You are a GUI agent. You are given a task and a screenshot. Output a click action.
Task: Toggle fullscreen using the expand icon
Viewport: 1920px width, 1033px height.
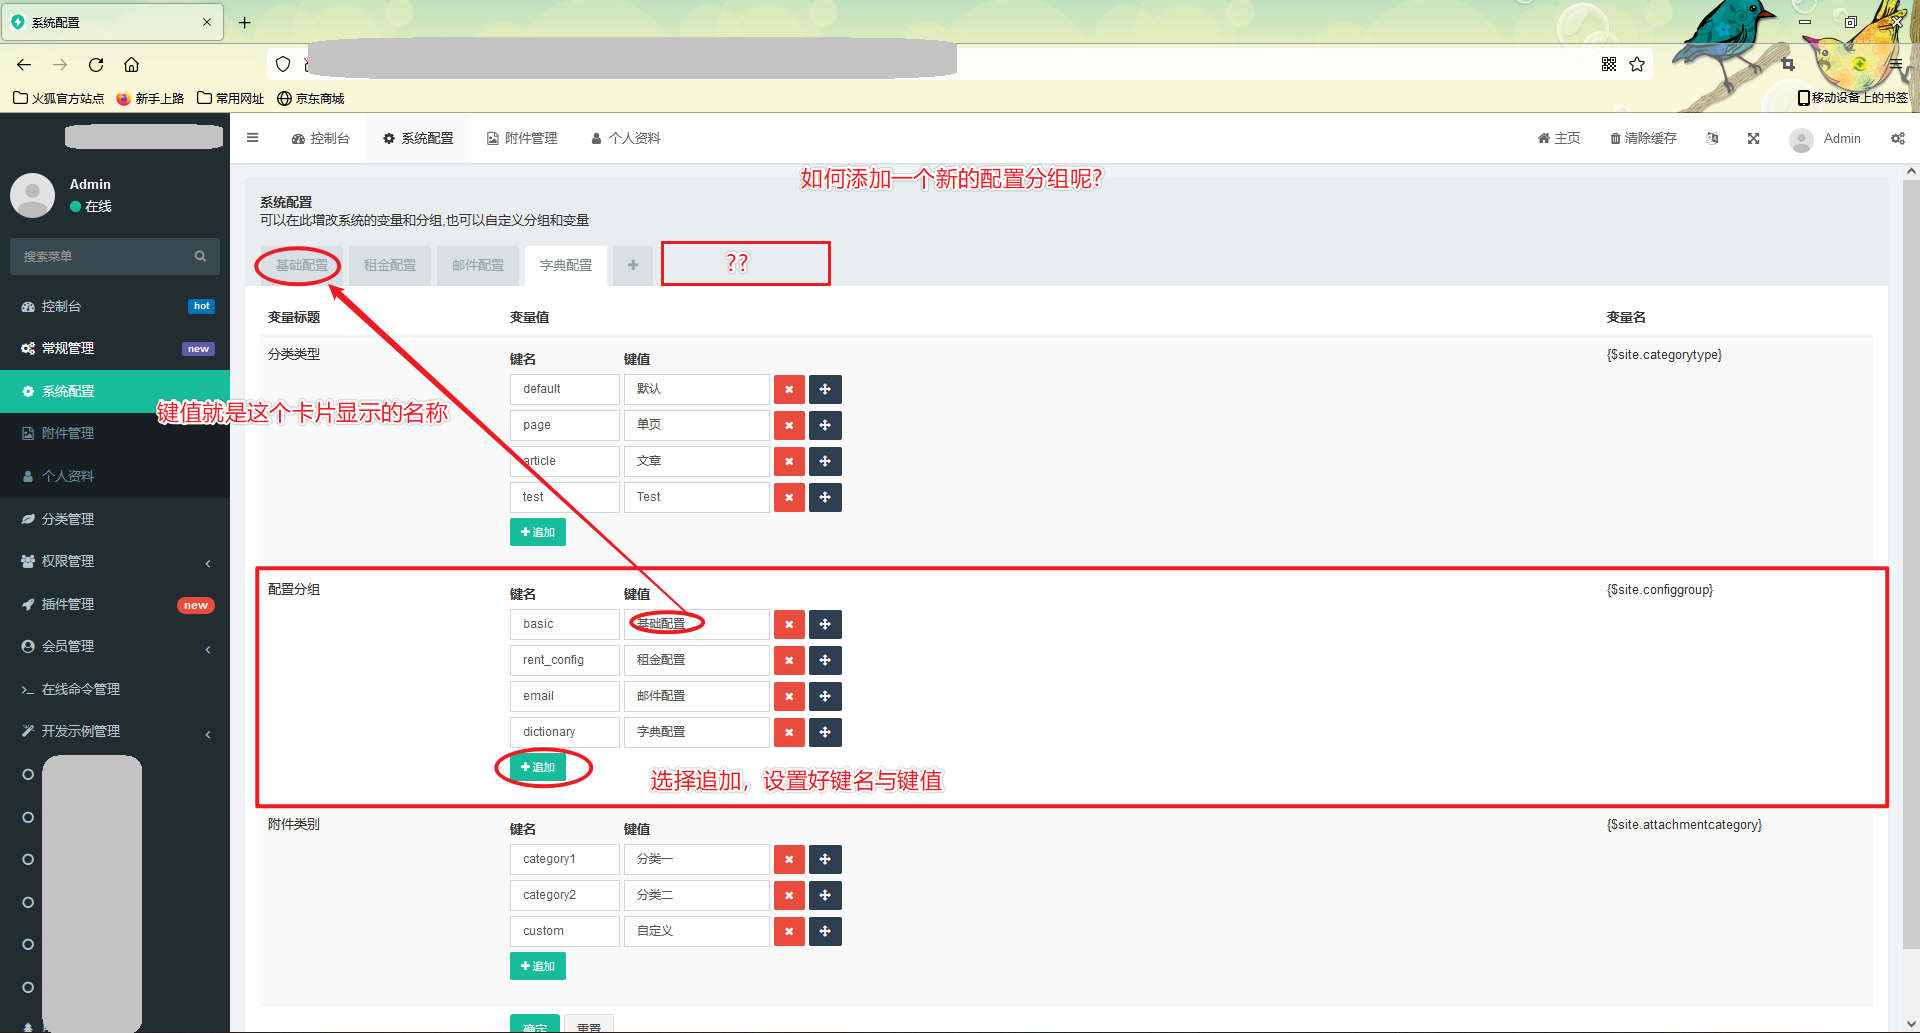point(1753,138)
